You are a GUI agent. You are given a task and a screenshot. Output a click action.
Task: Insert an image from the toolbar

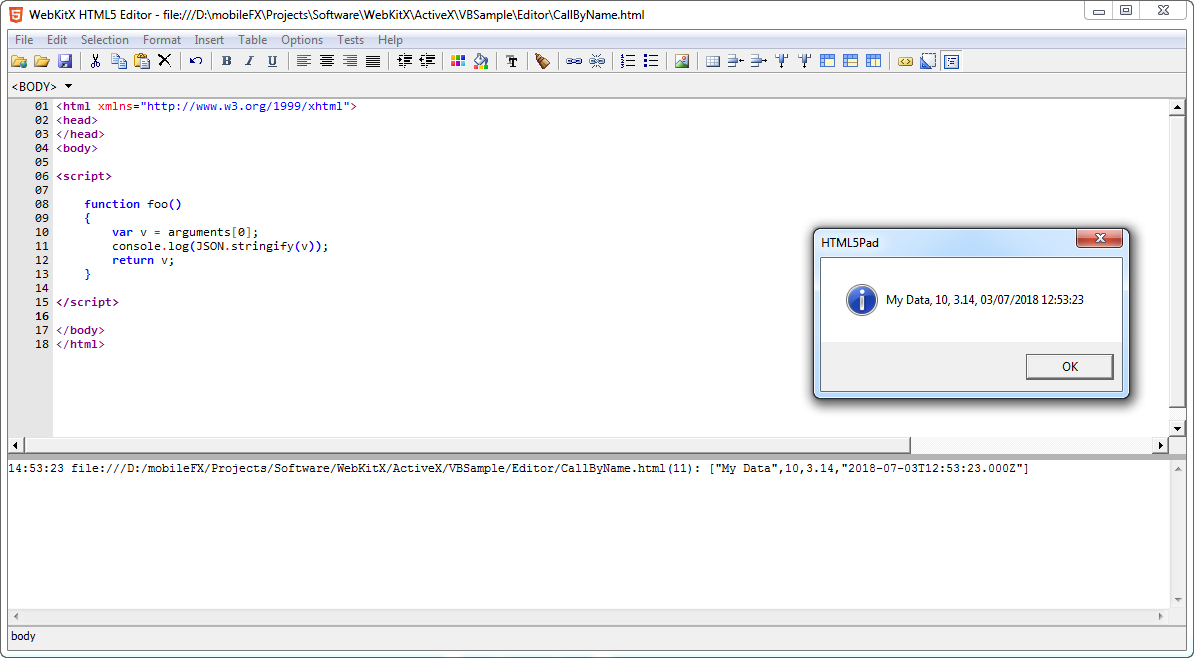[682, 61]
